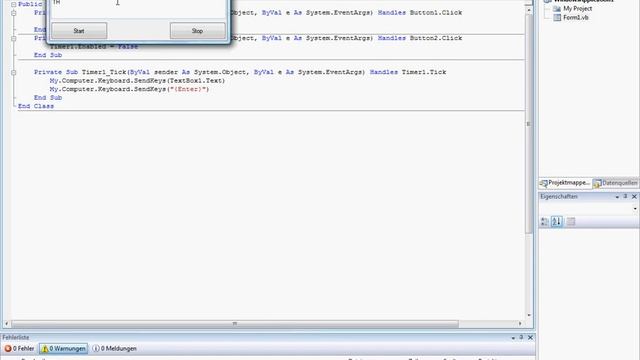Click the SendKeys("{Enter}") code line
Screen dimensions: 640x360
[x=129, y=89]
